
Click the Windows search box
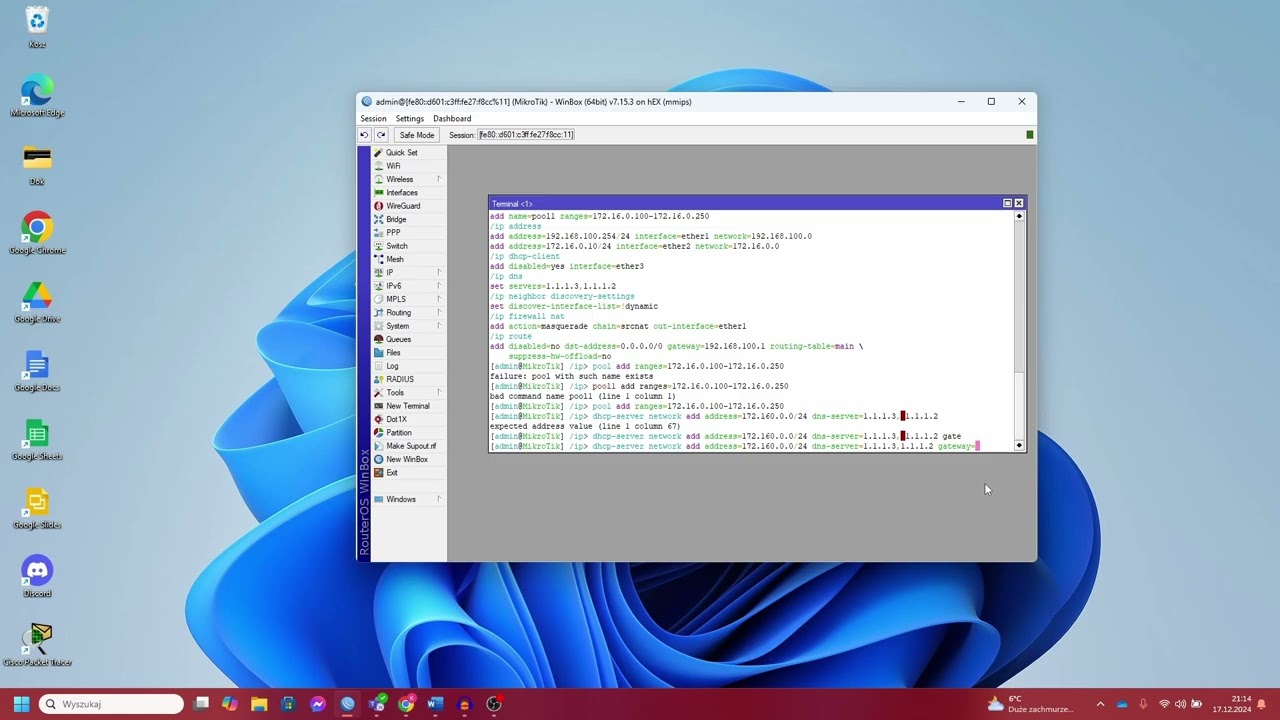point(112,704)
